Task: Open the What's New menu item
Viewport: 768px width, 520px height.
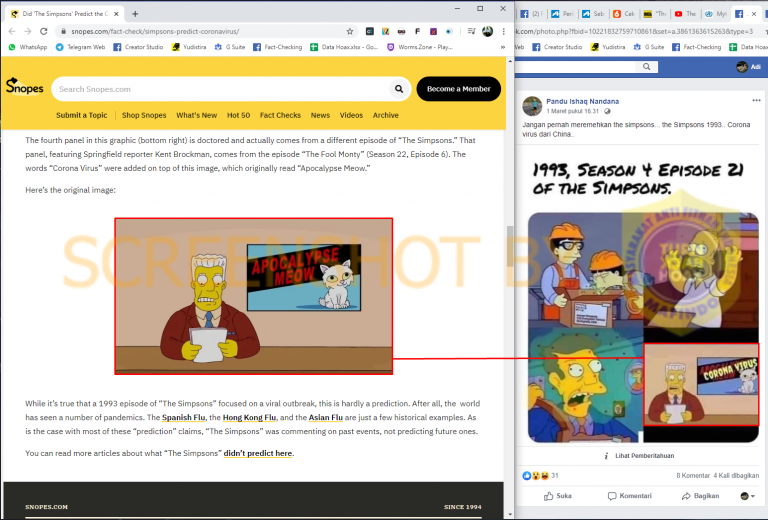Action: pyautogui.click(x=196, y=115)
